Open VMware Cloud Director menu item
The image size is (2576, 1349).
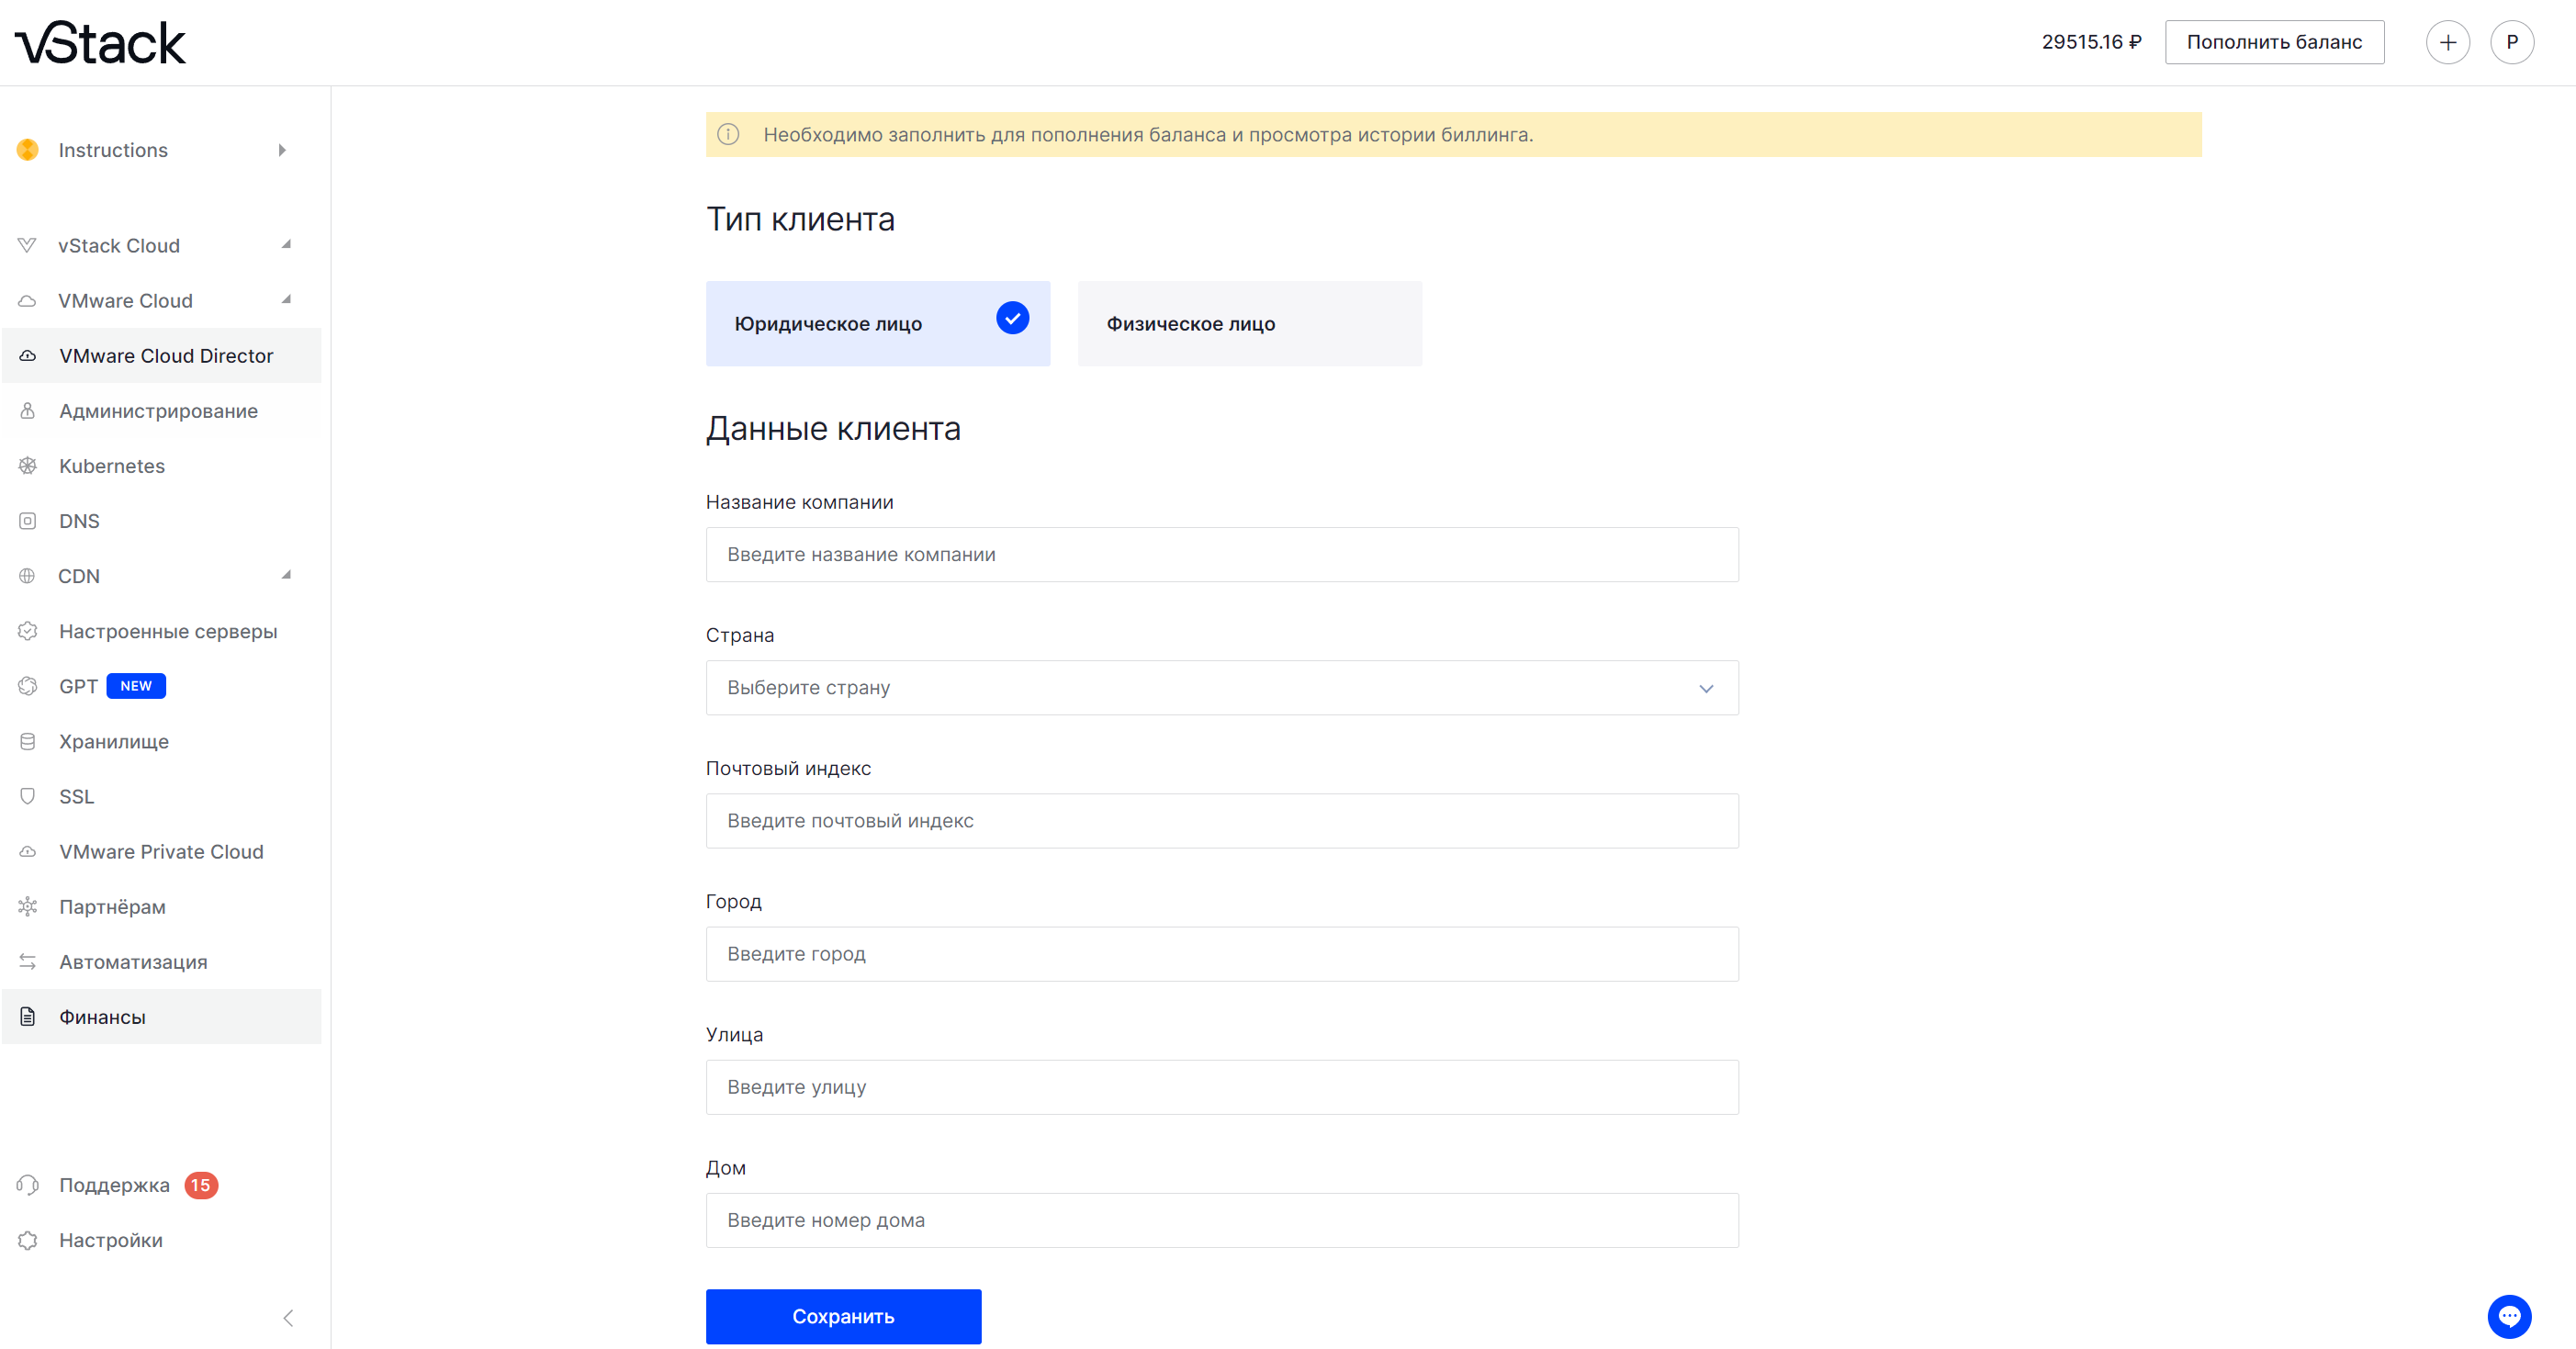162,355
